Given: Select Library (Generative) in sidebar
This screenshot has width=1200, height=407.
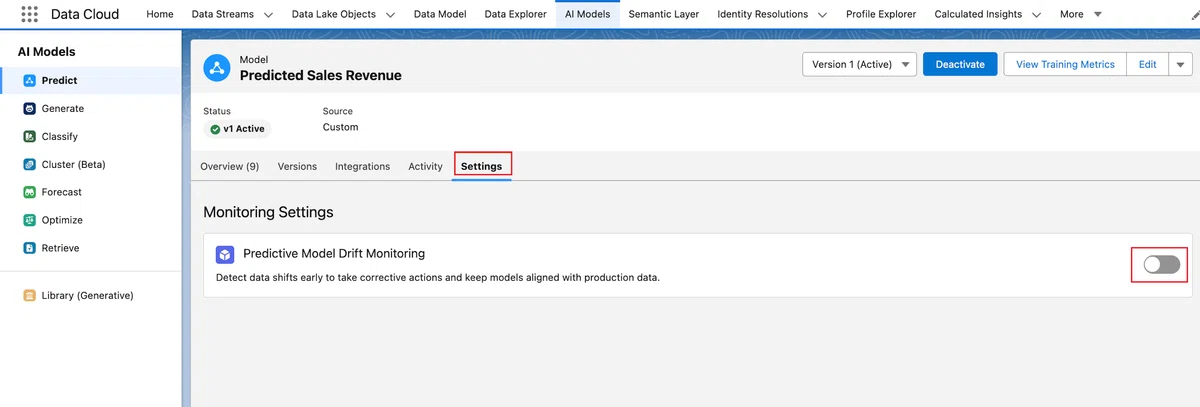Looking at the screenshot, I should tap(91, 296).
